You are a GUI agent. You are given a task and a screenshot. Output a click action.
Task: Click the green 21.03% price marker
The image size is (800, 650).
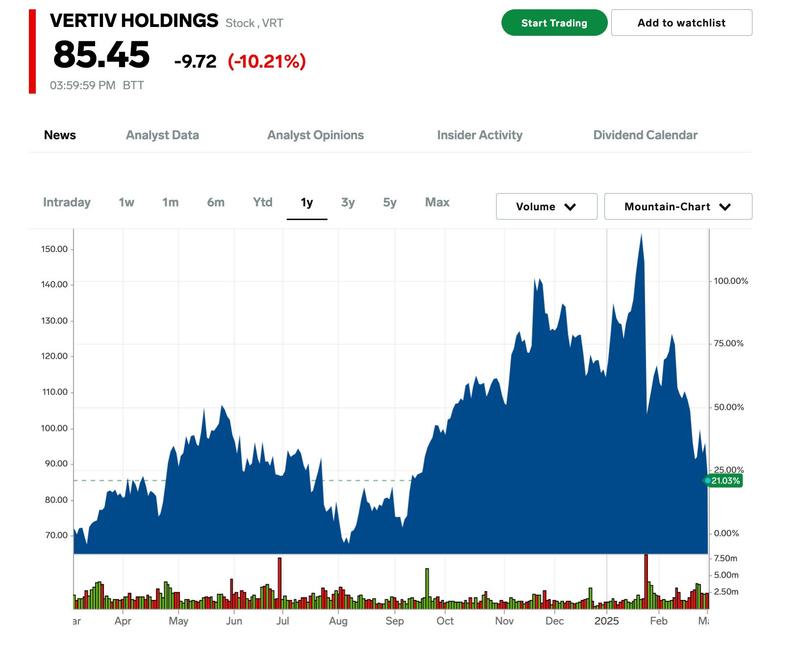(725, 481)
